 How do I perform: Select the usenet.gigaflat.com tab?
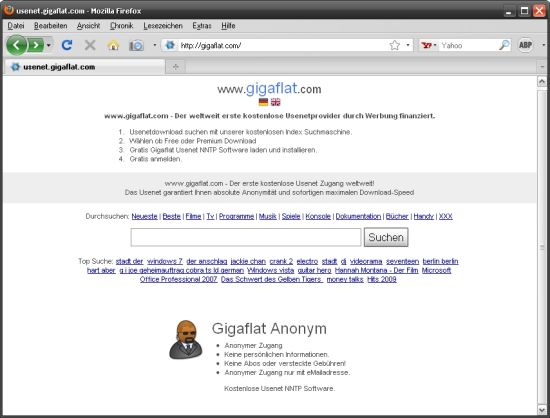click(x=84, y=67)
